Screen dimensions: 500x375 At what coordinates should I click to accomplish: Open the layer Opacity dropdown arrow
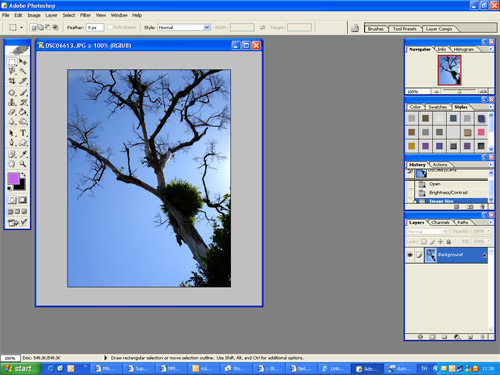coord(489,231)
